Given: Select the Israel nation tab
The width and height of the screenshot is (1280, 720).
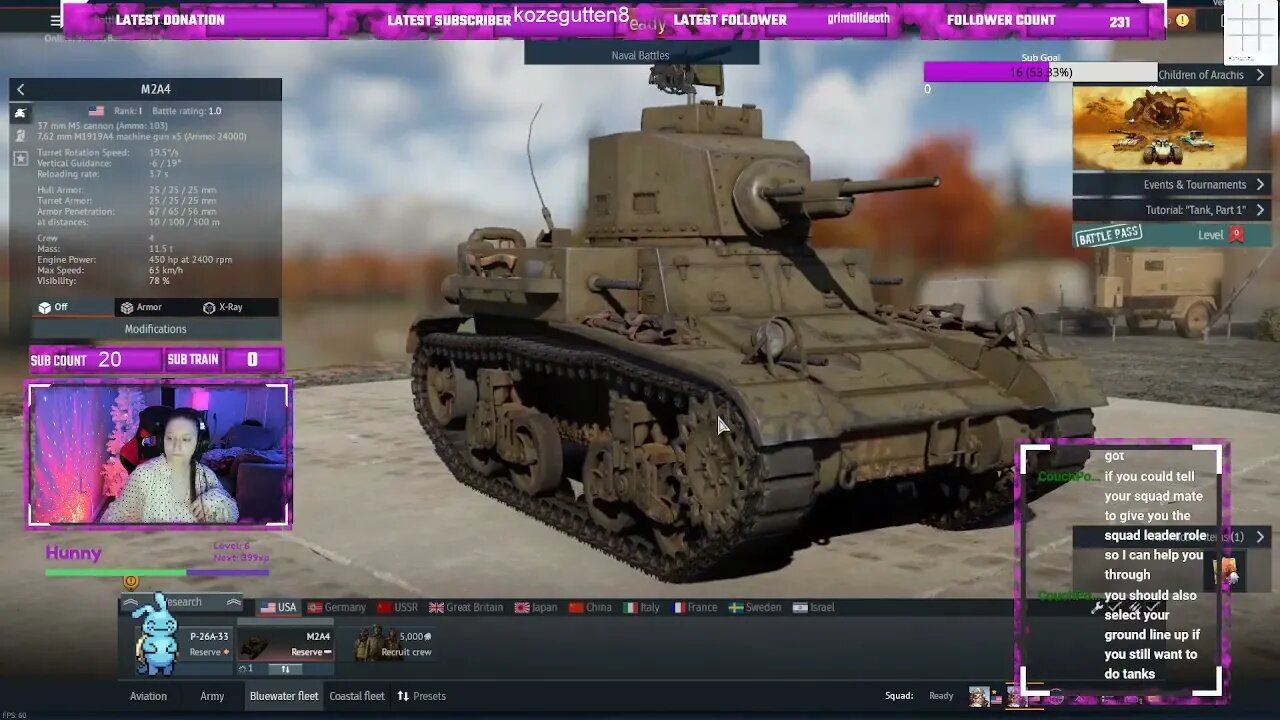Looking at the screenshot, I should [x=813, y=607].
